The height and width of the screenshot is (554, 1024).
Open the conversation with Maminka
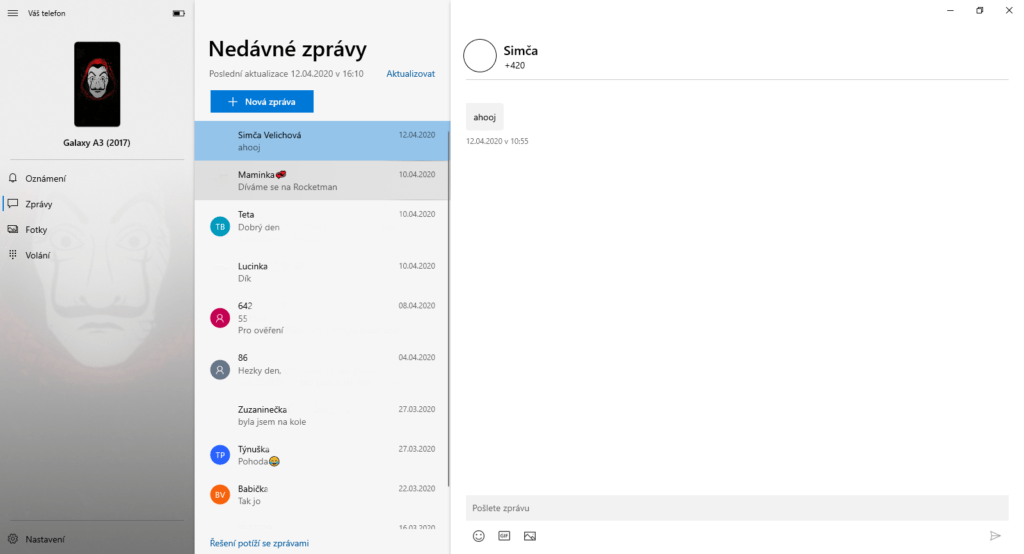tap(320, 180)
